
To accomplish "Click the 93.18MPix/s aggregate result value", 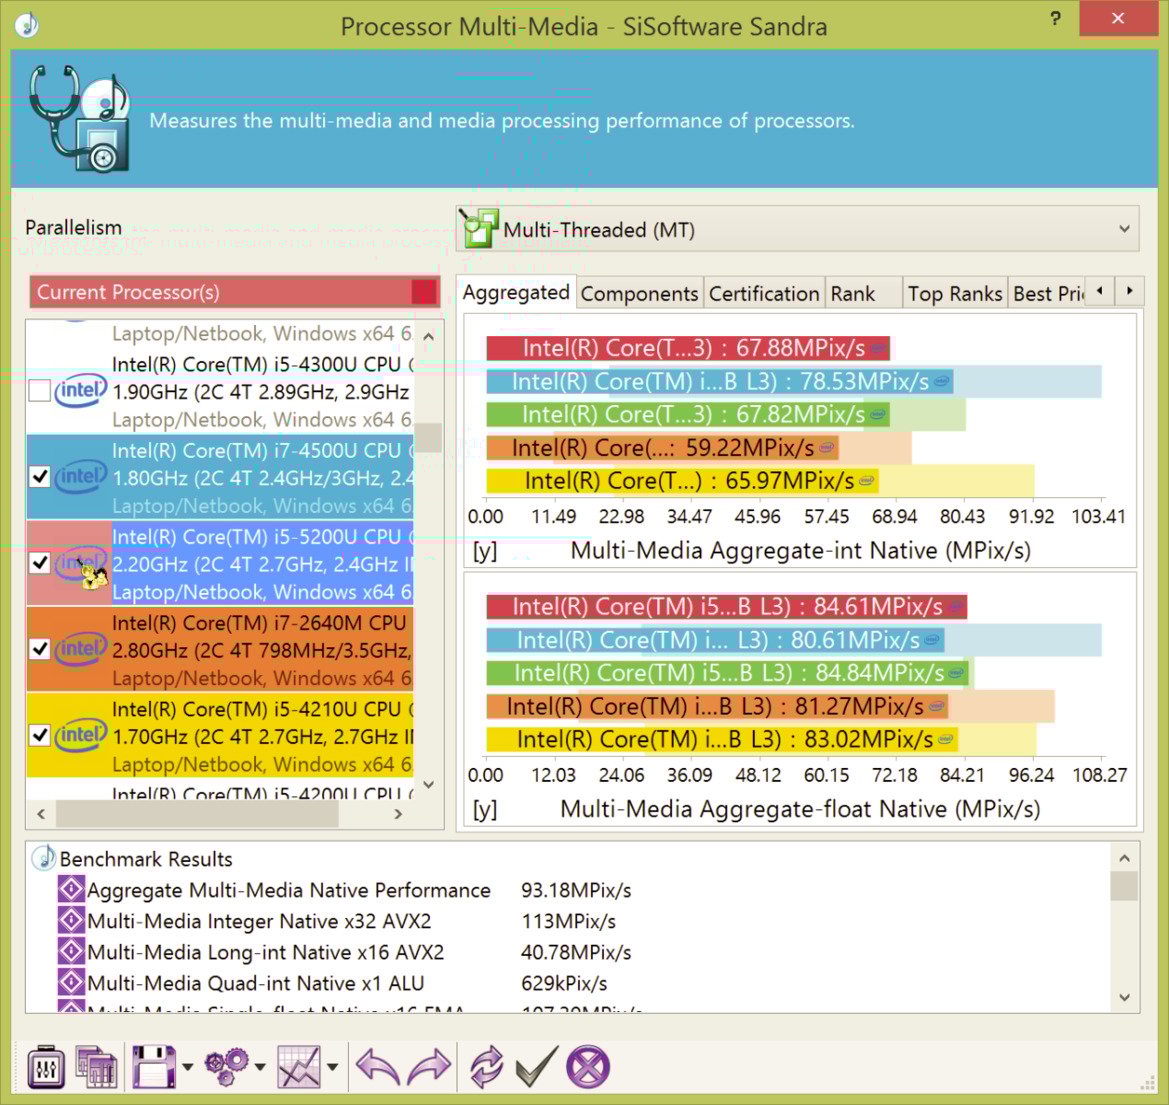I will (x=576, y=890).
